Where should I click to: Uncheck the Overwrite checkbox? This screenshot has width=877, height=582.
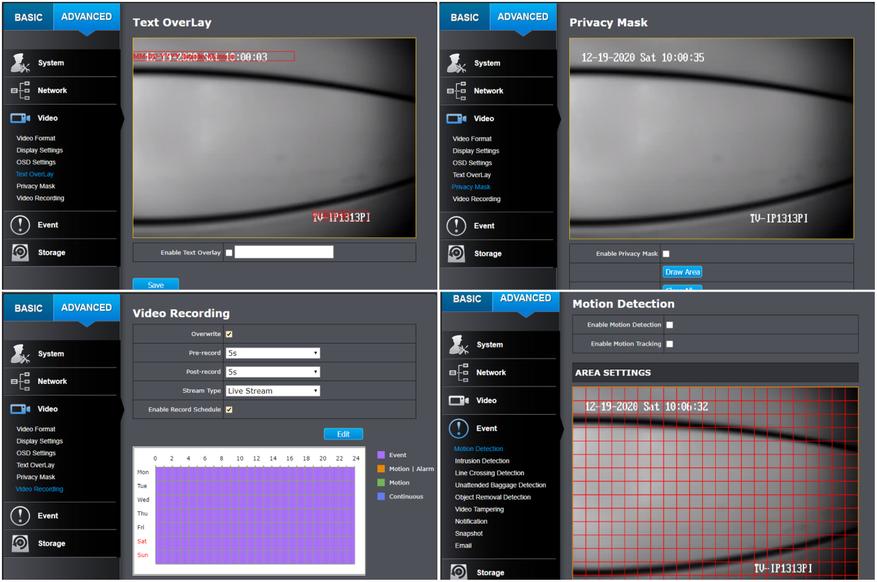click(x=229, y=334)
